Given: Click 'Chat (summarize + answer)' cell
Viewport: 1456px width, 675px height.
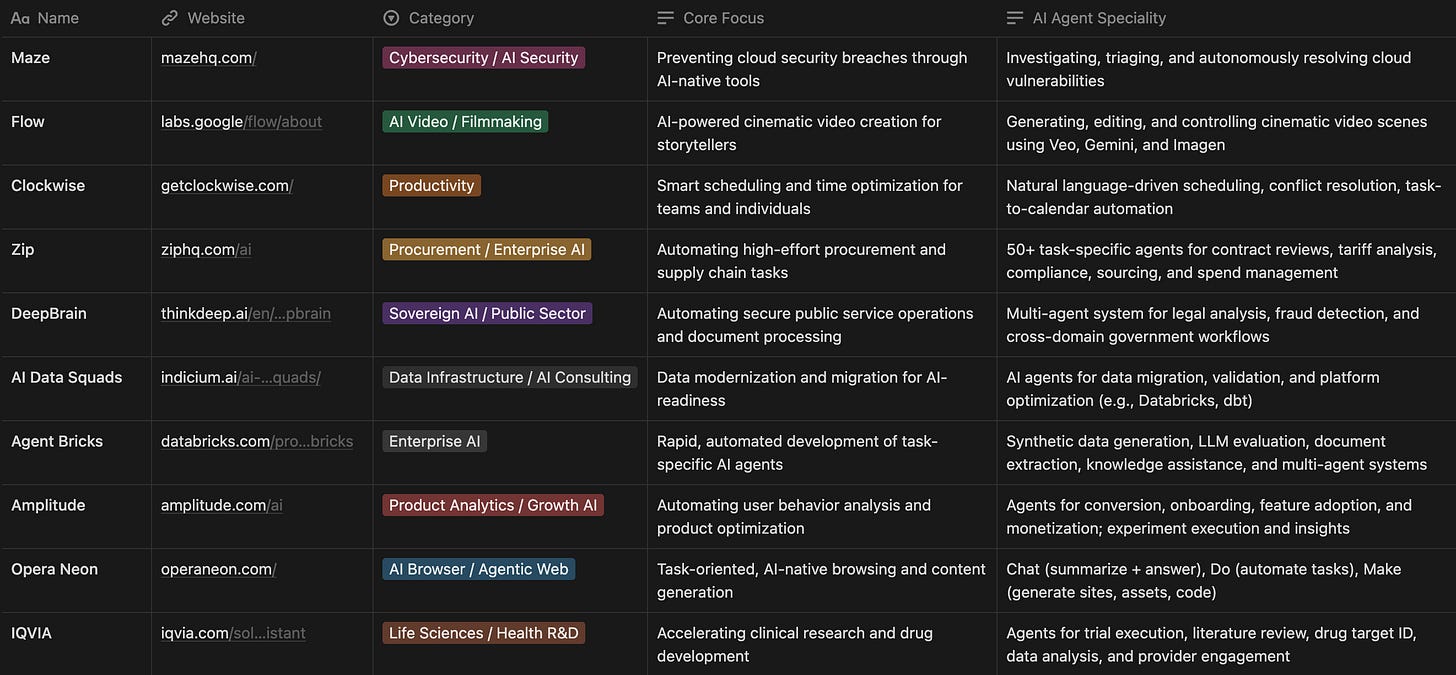Looking at the screenshot, I should [1226, 581].
